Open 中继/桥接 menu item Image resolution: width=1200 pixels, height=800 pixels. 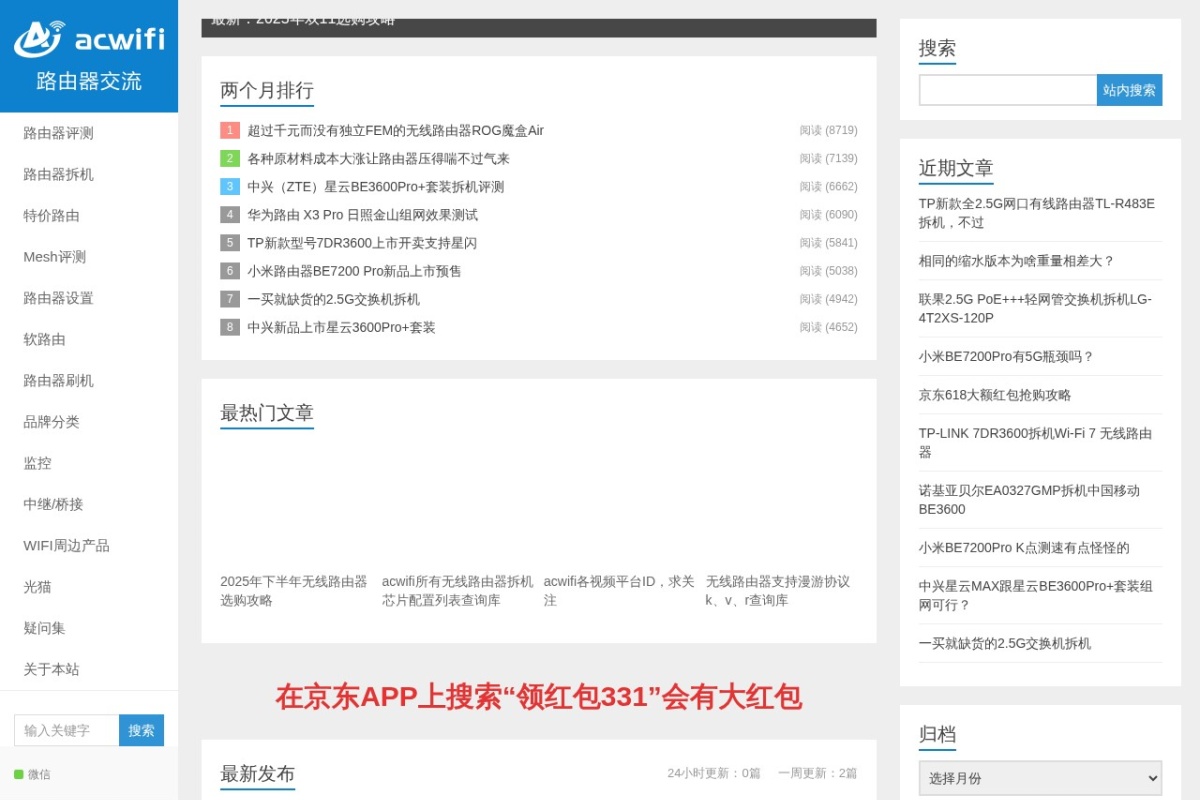click(53, 504)
